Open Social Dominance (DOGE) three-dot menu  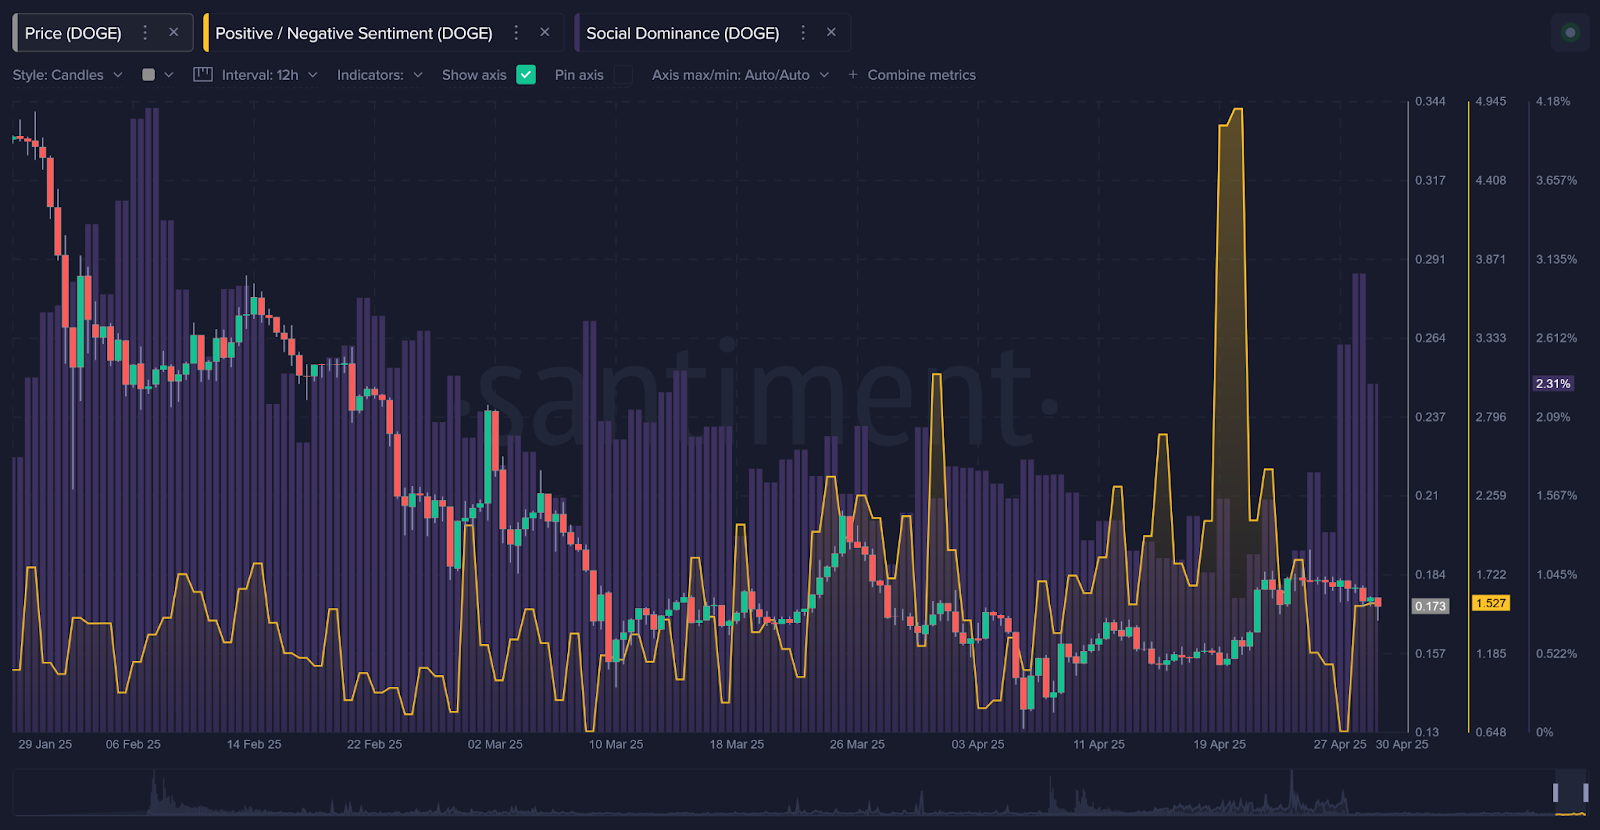[802, 33]
